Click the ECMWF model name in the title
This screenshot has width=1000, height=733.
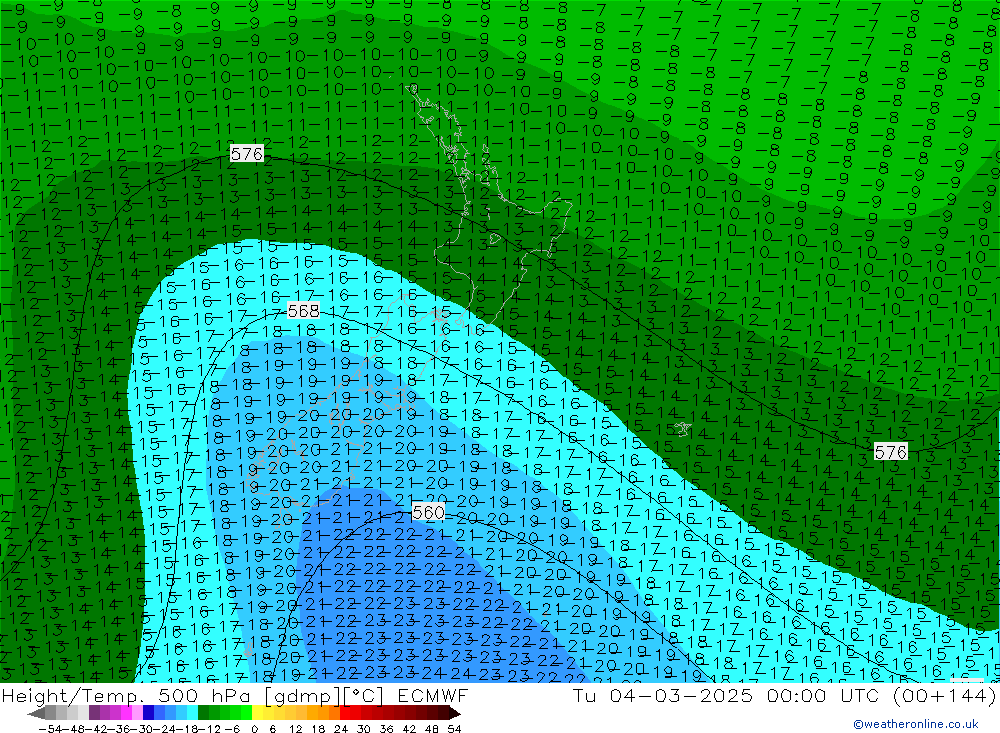point(432,695)
